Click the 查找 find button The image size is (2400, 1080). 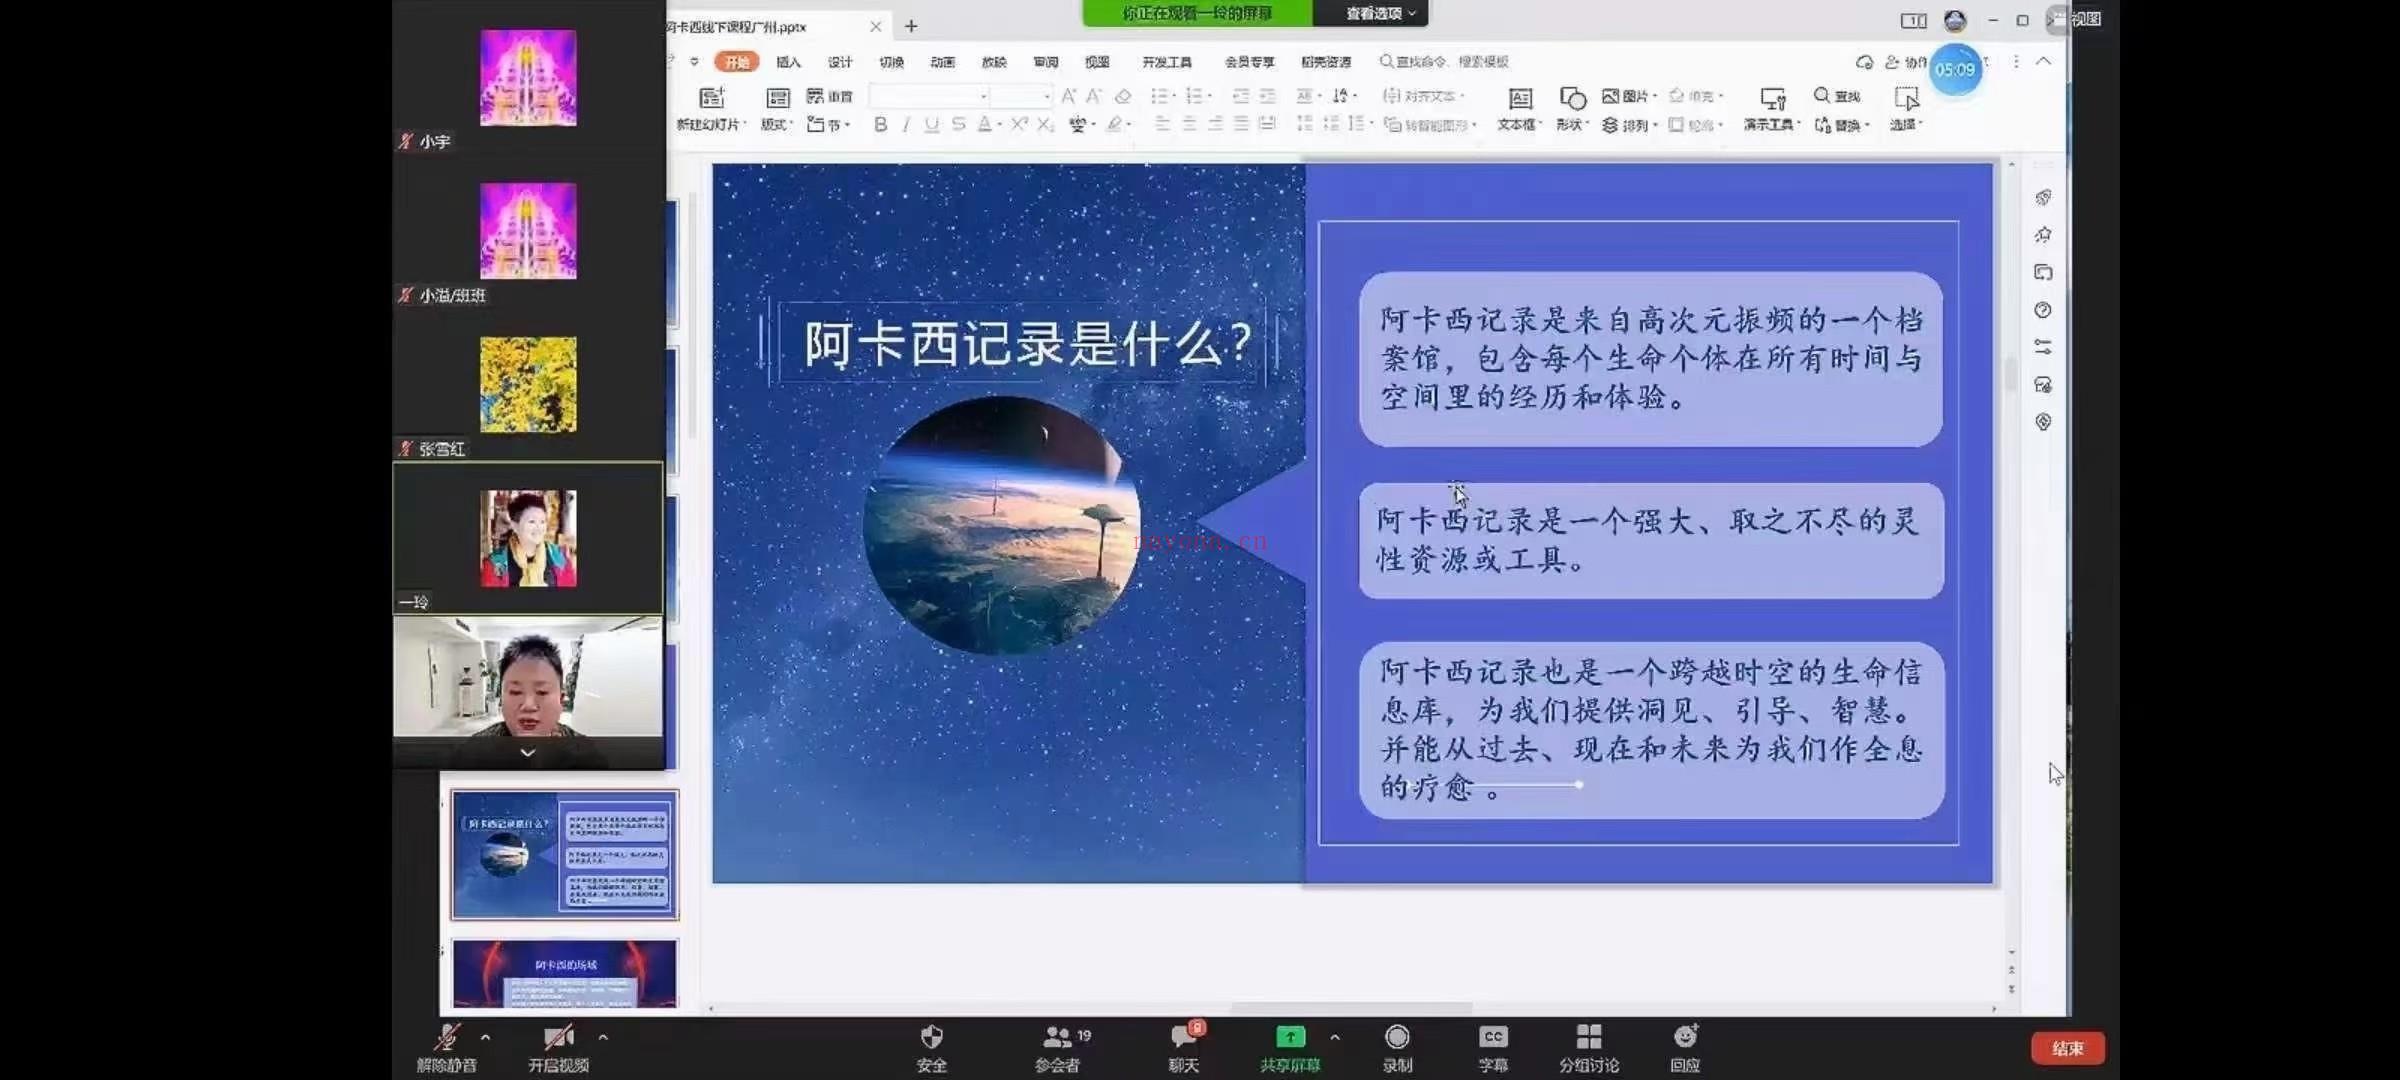1837,96
